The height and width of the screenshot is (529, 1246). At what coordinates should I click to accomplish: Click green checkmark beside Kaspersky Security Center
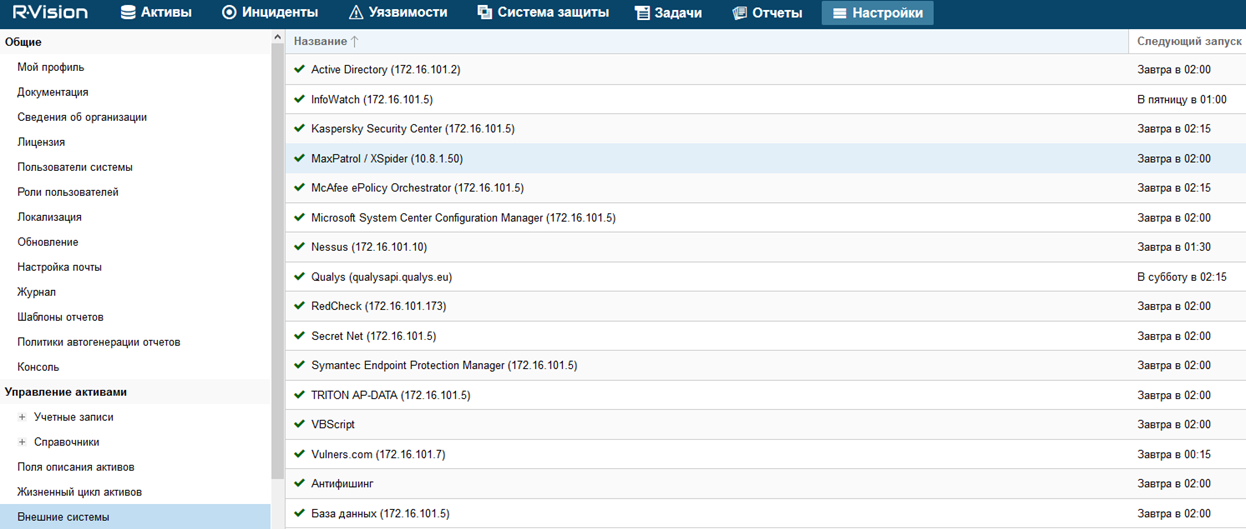tap(299, 129)
